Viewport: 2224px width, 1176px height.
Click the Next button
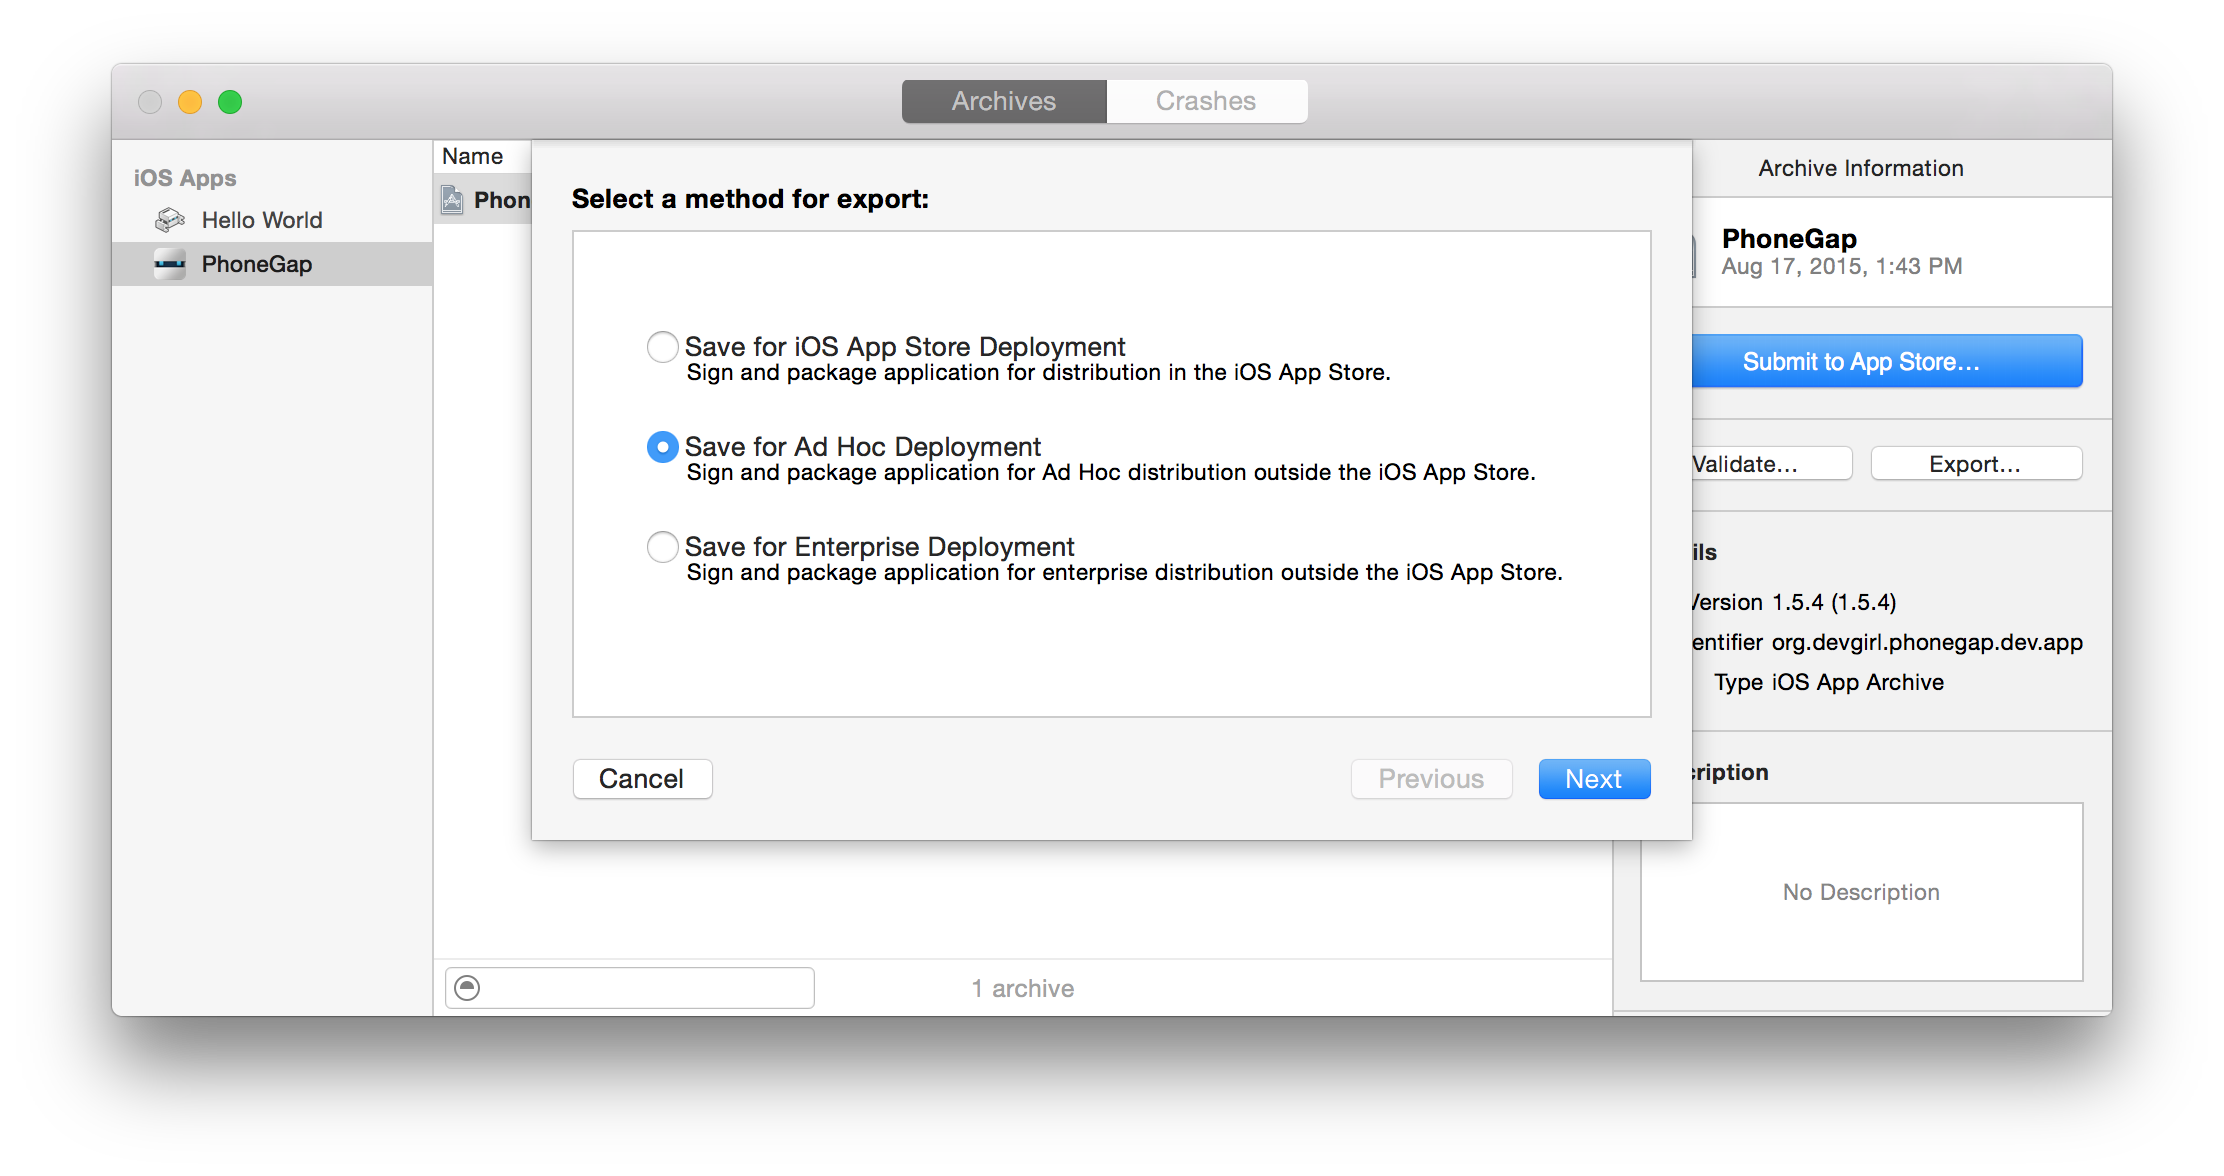pos(1594,779)
